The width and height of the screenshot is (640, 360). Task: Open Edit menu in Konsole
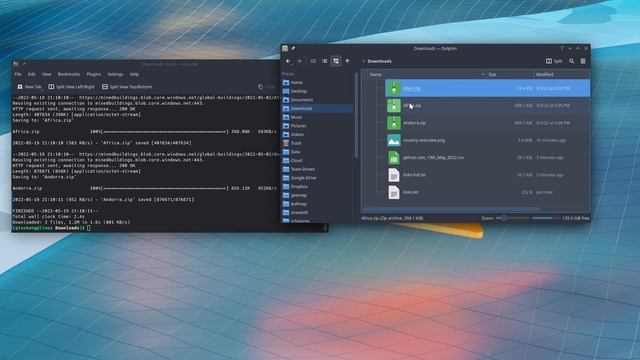[x=31, y=74]
